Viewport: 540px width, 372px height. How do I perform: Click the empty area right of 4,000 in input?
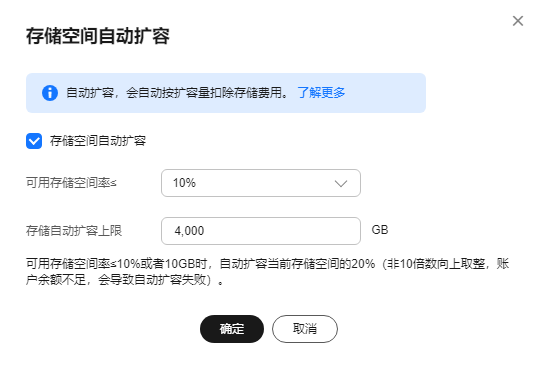pyautogui.click(x=281, y=231)
